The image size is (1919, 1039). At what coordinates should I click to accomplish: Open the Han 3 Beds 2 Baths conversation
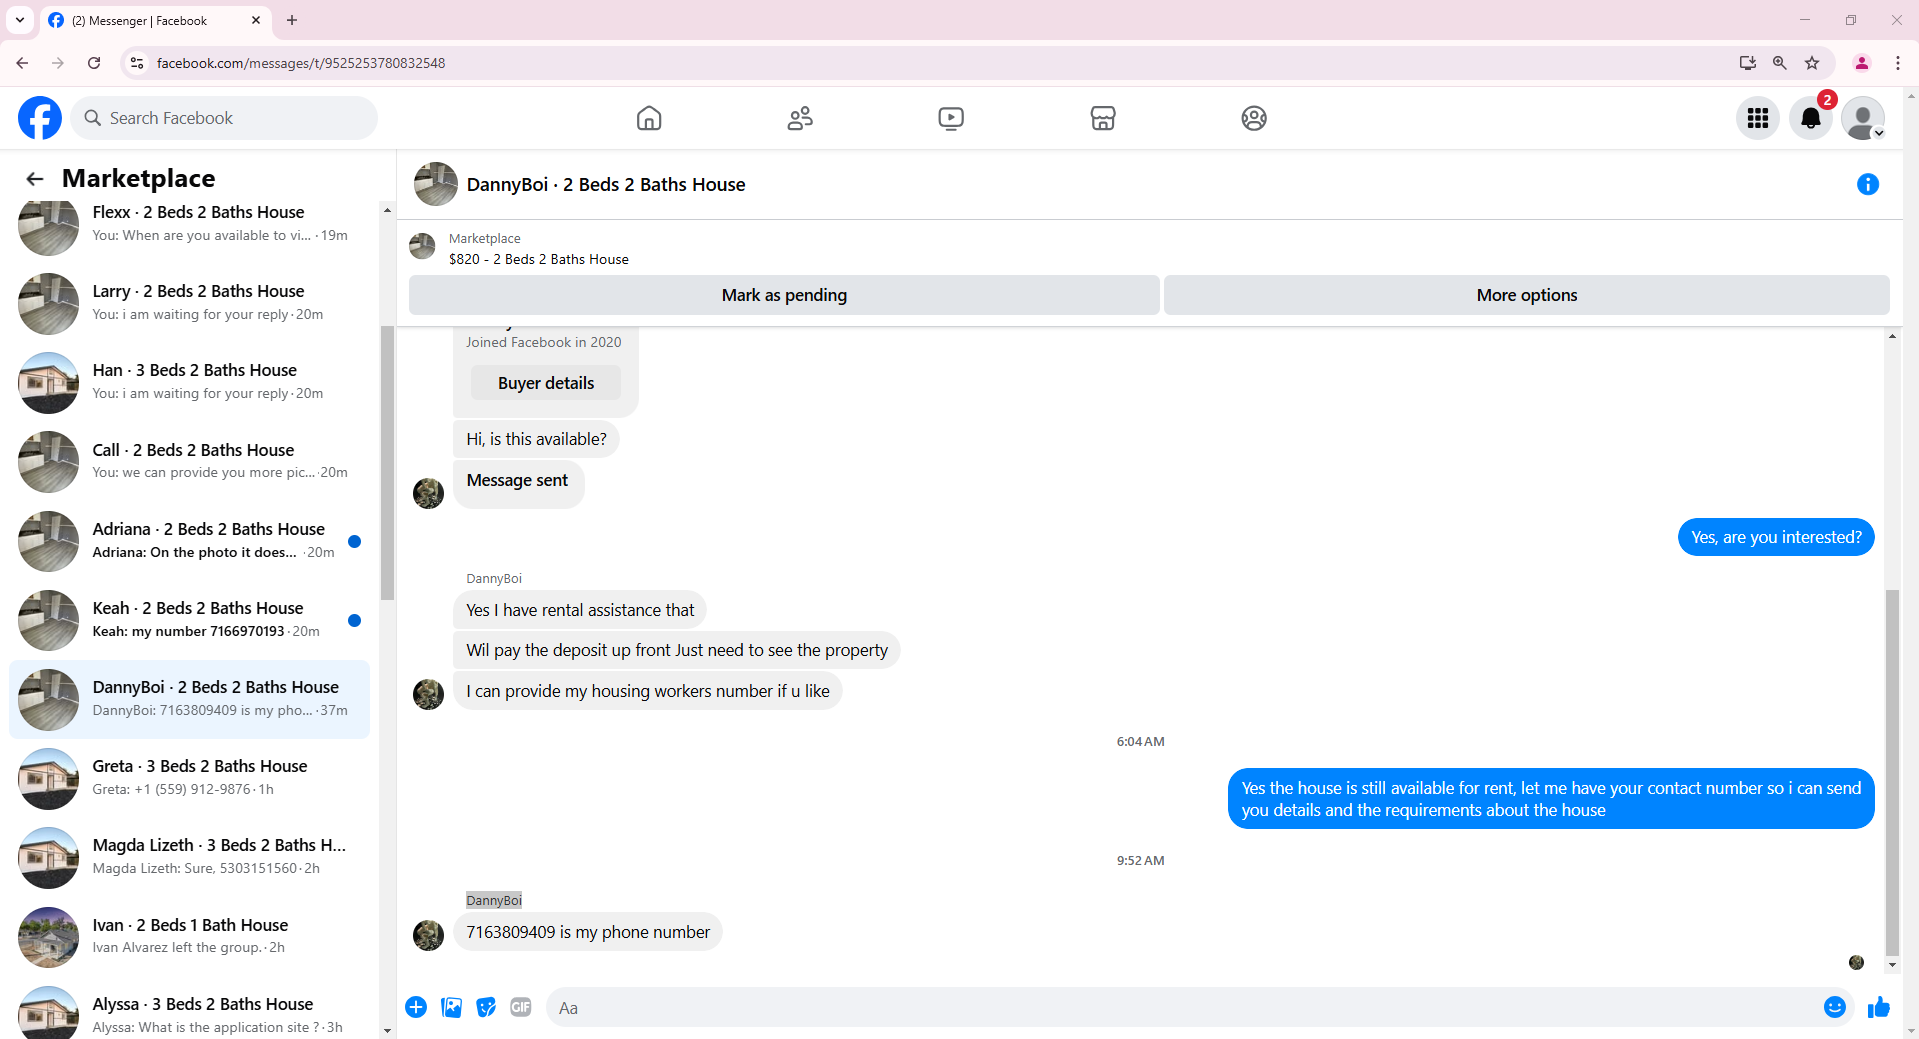pos(190,381)
